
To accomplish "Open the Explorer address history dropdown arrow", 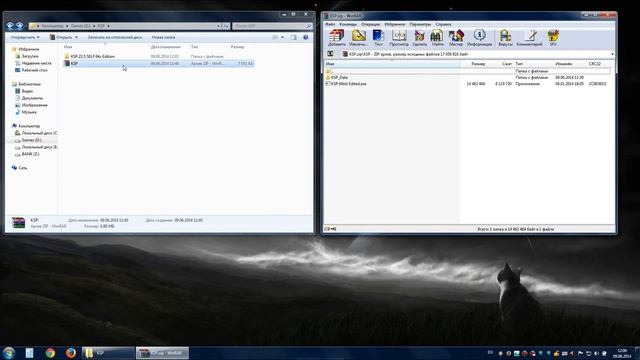I will [x=218, y=26].
